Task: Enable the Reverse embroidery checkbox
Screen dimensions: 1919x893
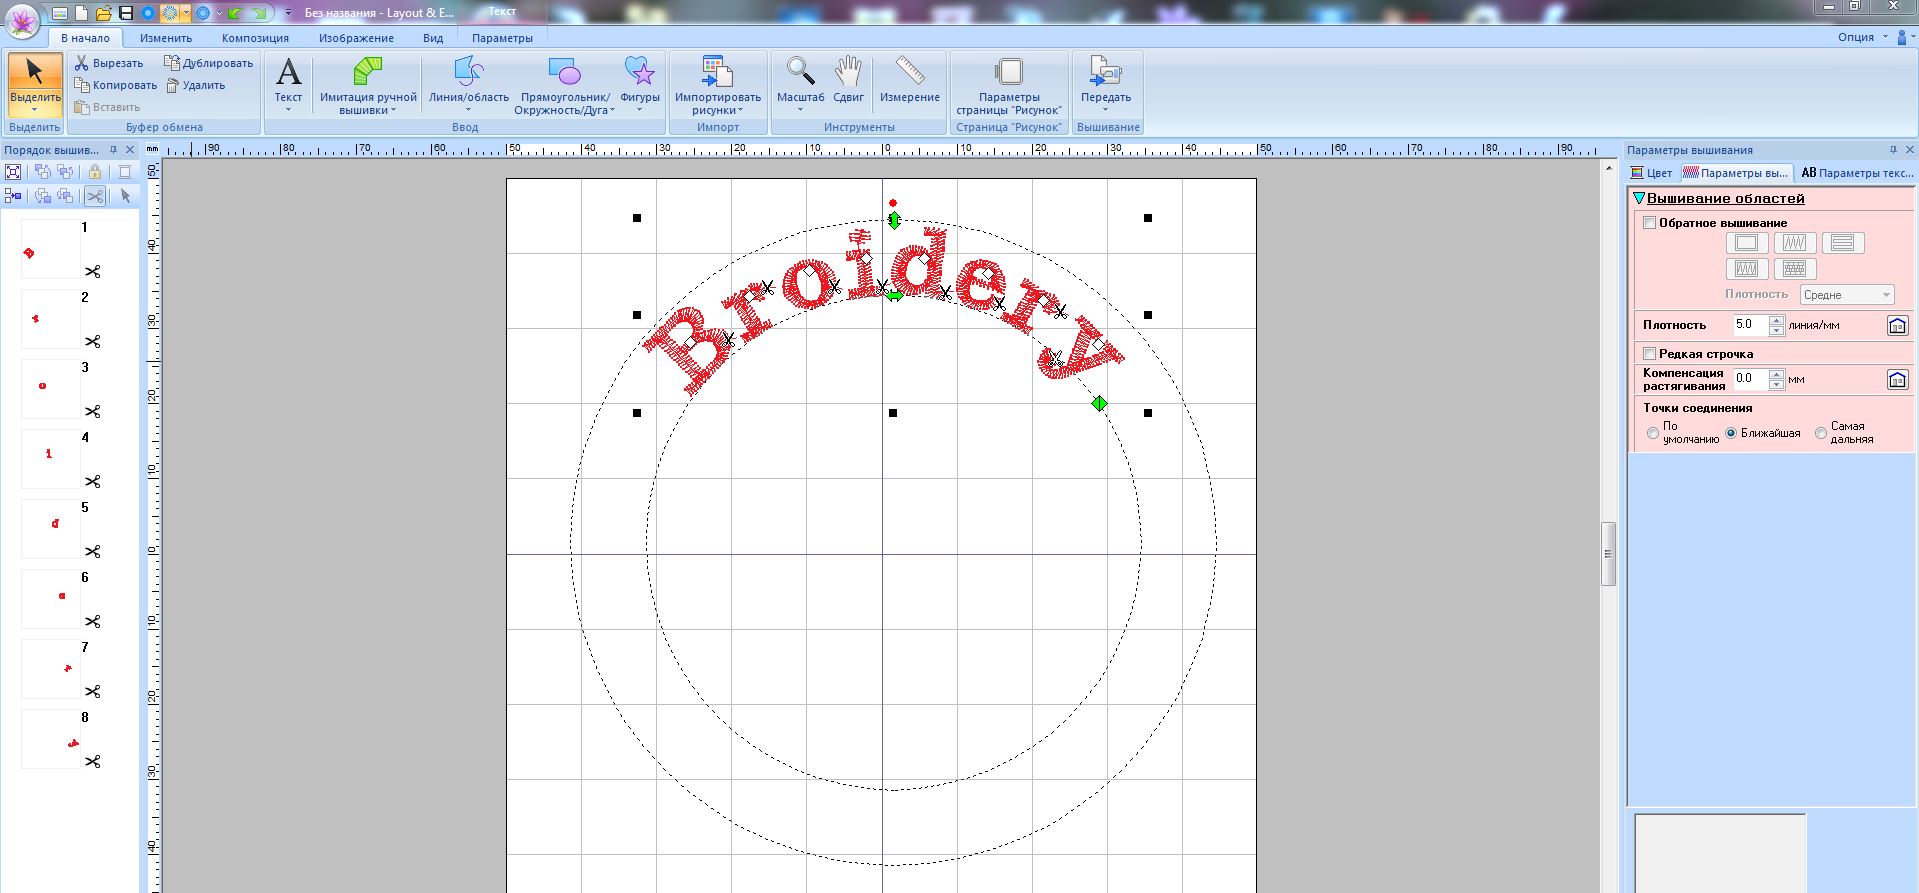Action: coord(1650,223)
